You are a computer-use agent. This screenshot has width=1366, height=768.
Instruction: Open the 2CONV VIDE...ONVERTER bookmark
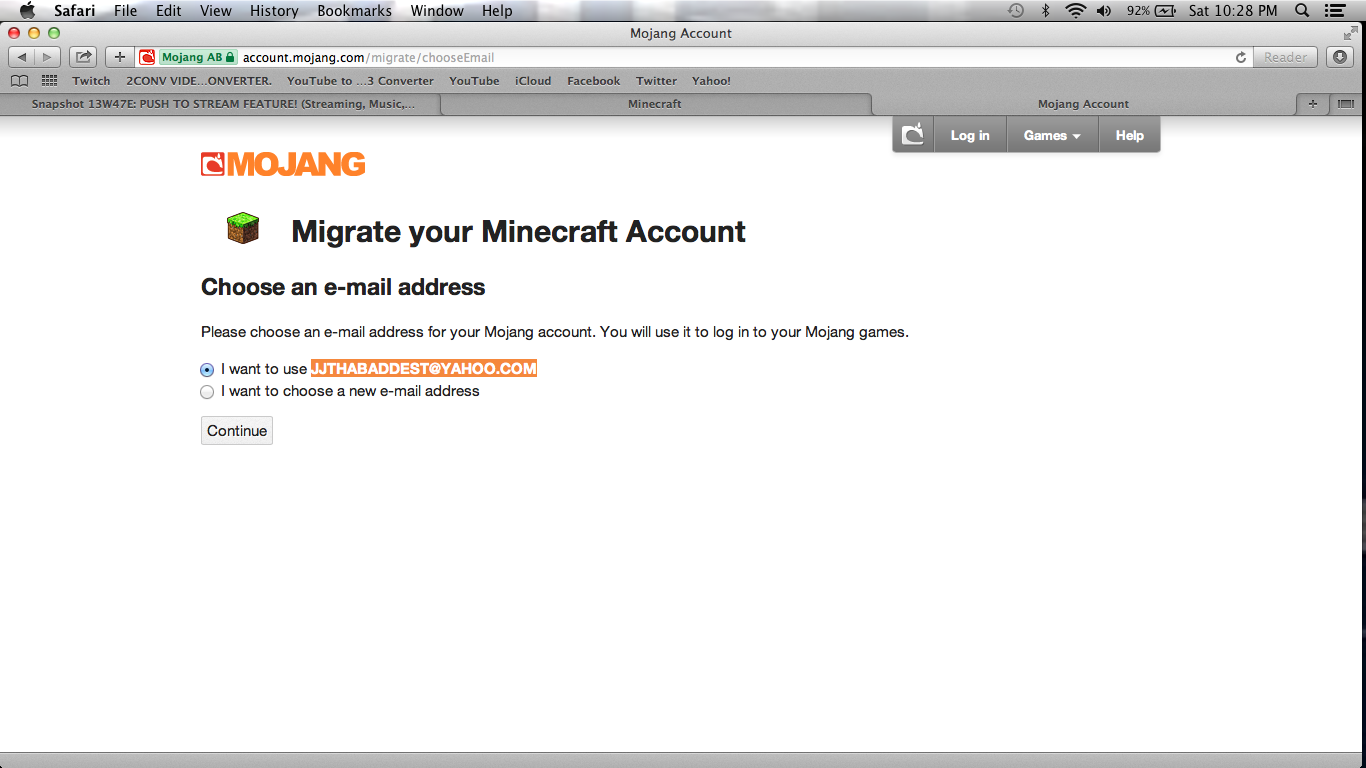pyautogui.click(x=199, y=81)
